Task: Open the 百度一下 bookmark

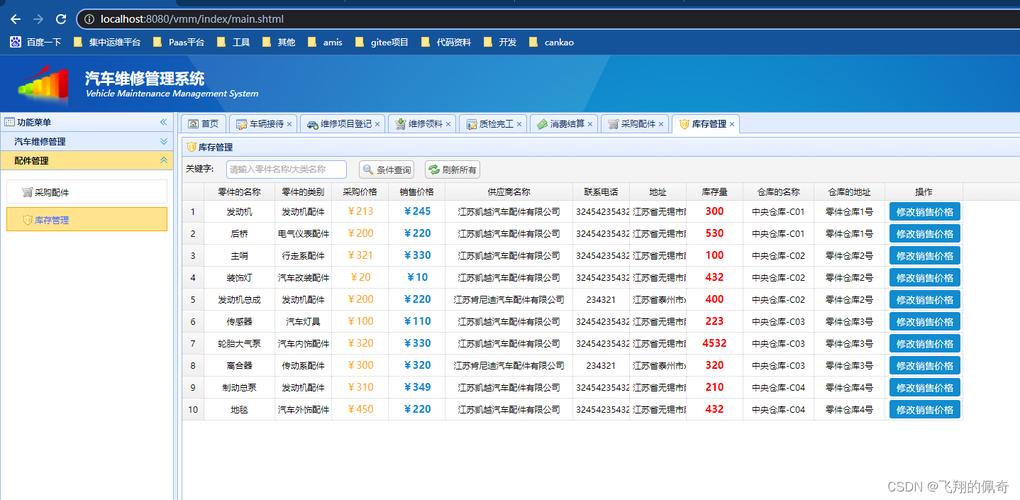Action: pyautogui.click(x=36, y=42)
